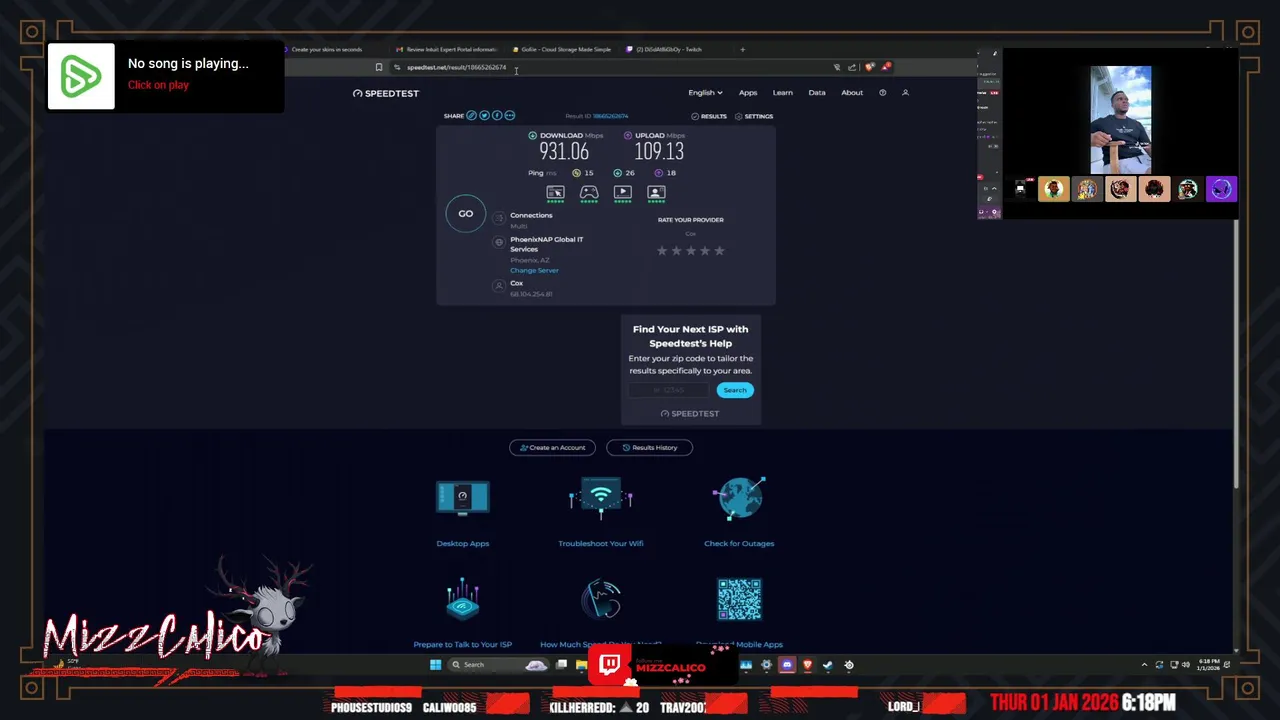This screenshot has height=720, width=1280.
Task: Click the Result ID number link
Action: pos(611,116)
